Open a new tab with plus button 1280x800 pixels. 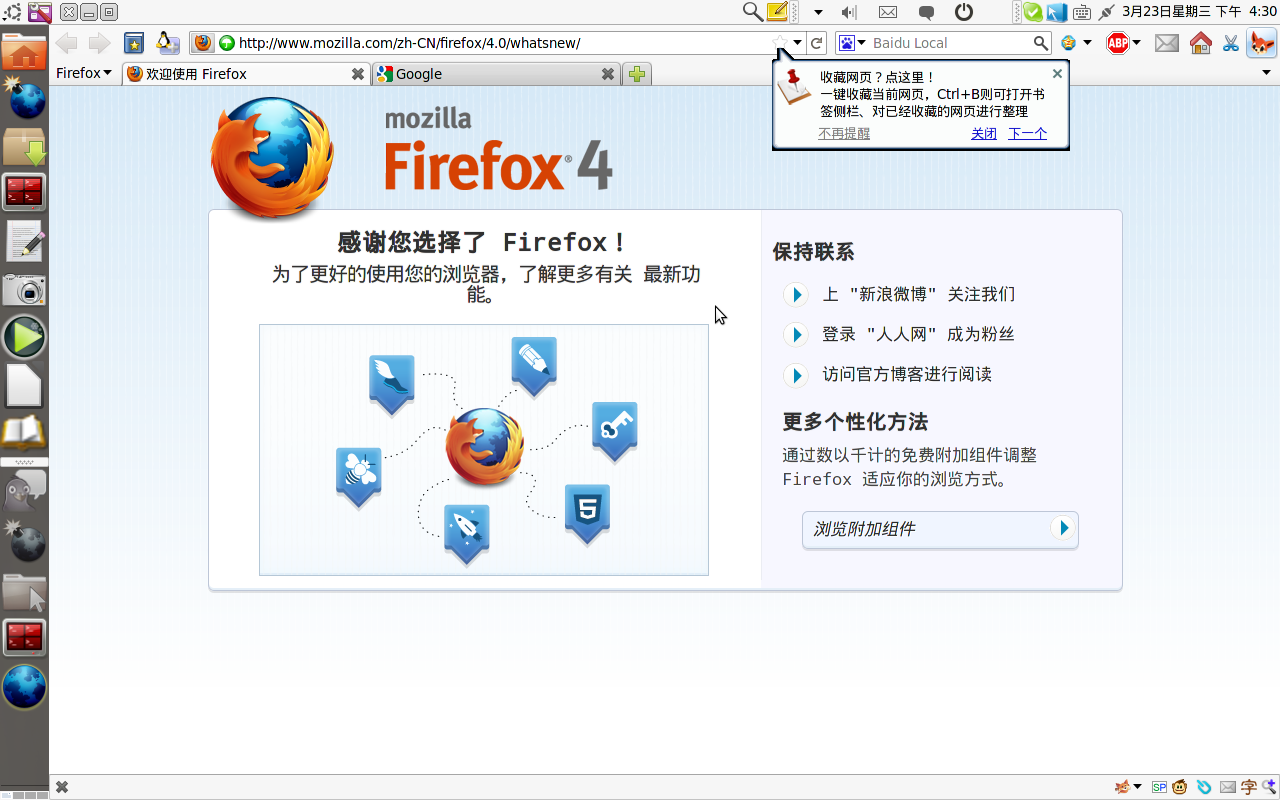(x=636, y=74)
